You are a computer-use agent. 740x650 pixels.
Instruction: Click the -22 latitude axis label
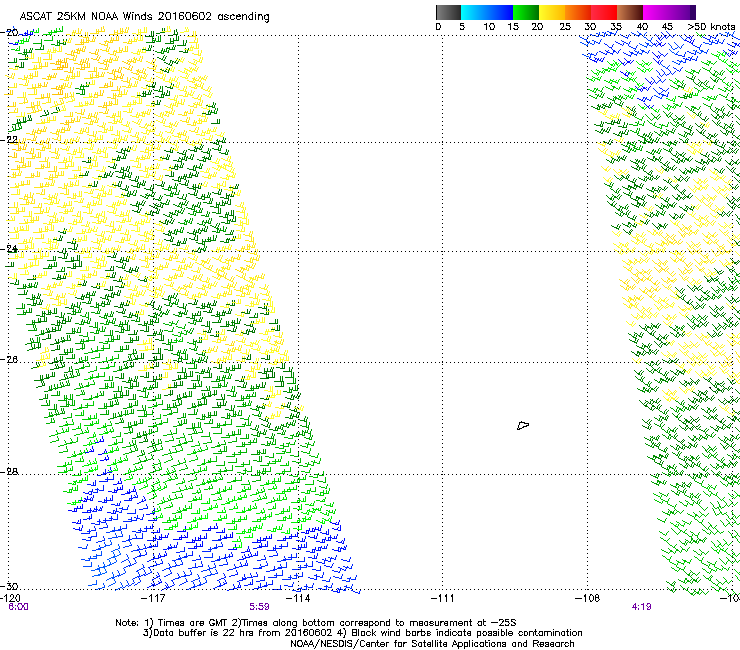click(x=9, y=139)
